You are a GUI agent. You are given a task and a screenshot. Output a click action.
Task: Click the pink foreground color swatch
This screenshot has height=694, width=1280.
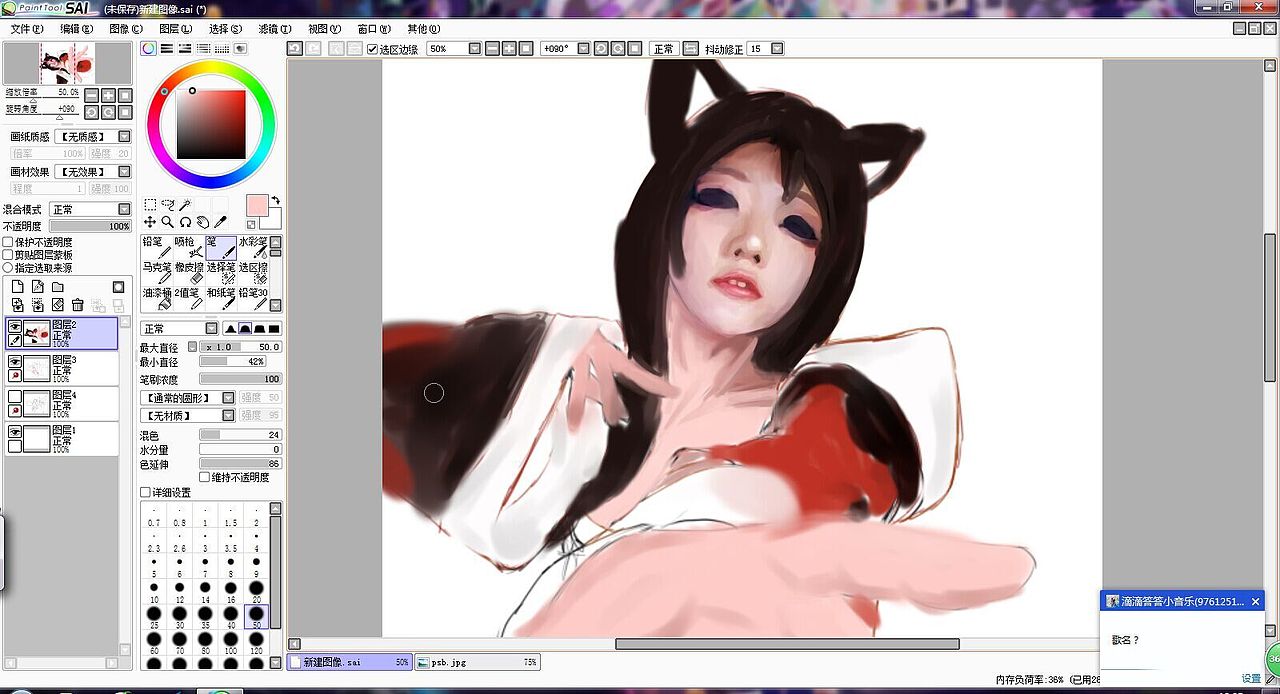[258, 205]
